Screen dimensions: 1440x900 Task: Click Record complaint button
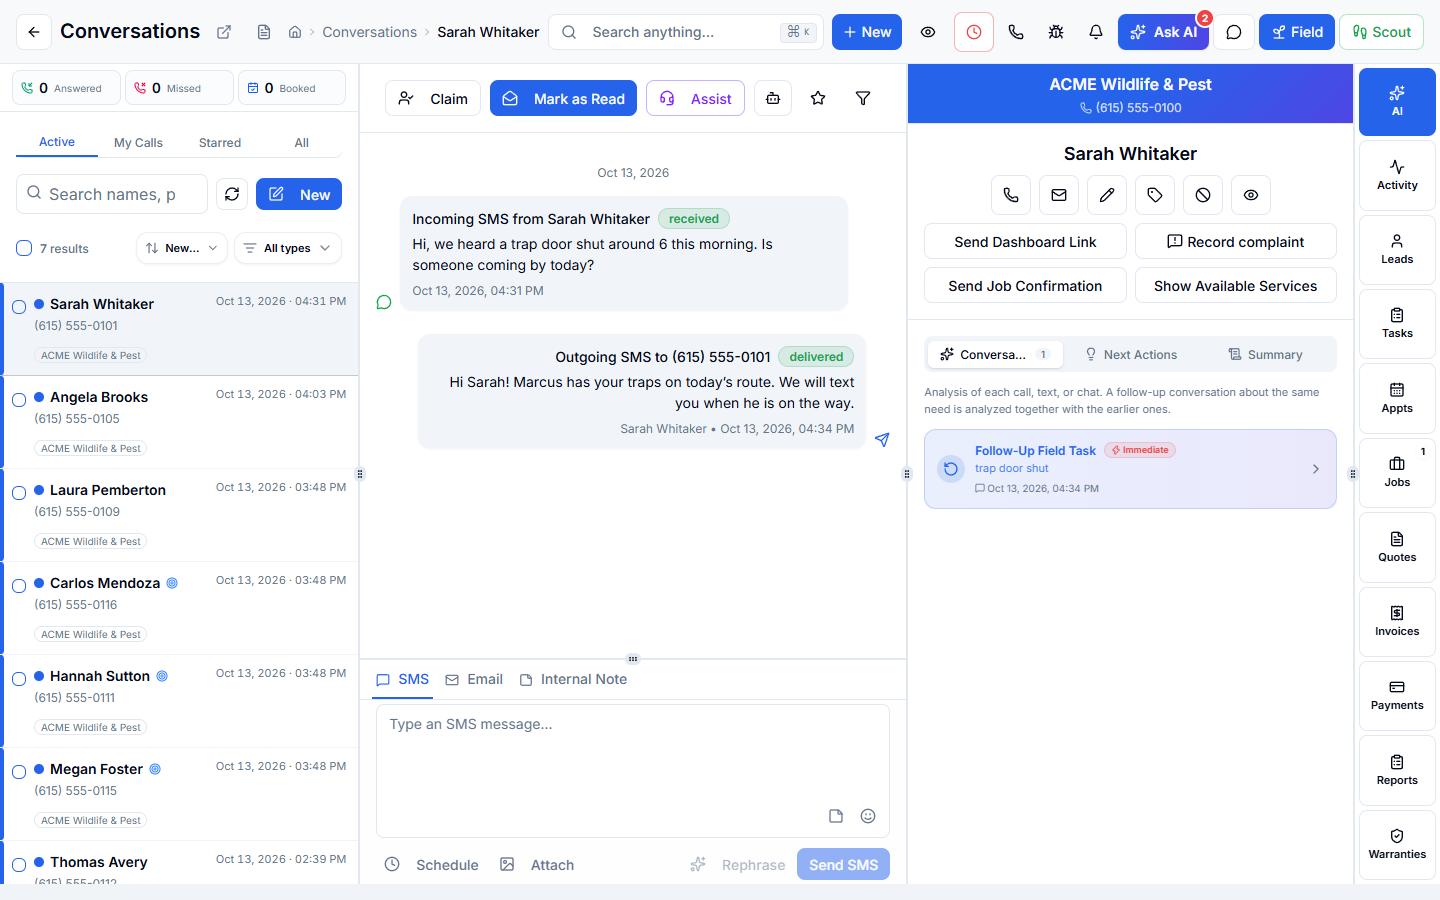1236,241
